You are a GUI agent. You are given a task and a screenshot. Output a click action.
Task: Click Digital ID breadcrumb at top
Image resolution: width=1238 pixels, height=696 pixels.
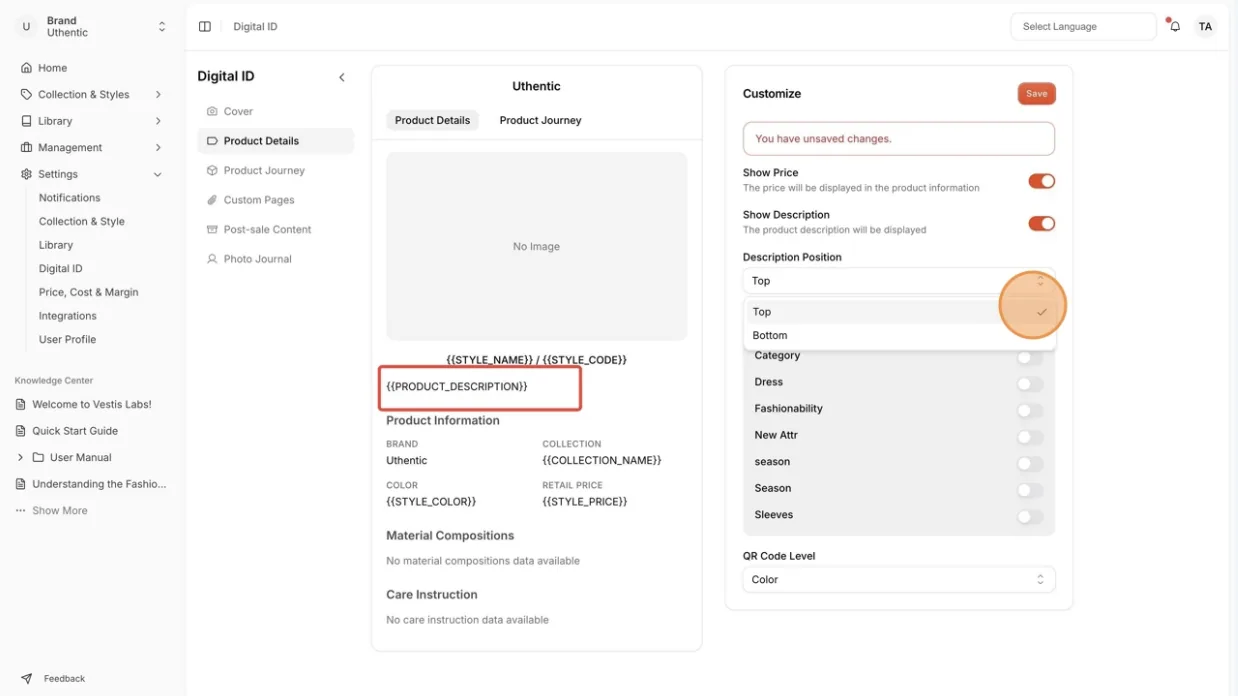[x=255, y=27]
